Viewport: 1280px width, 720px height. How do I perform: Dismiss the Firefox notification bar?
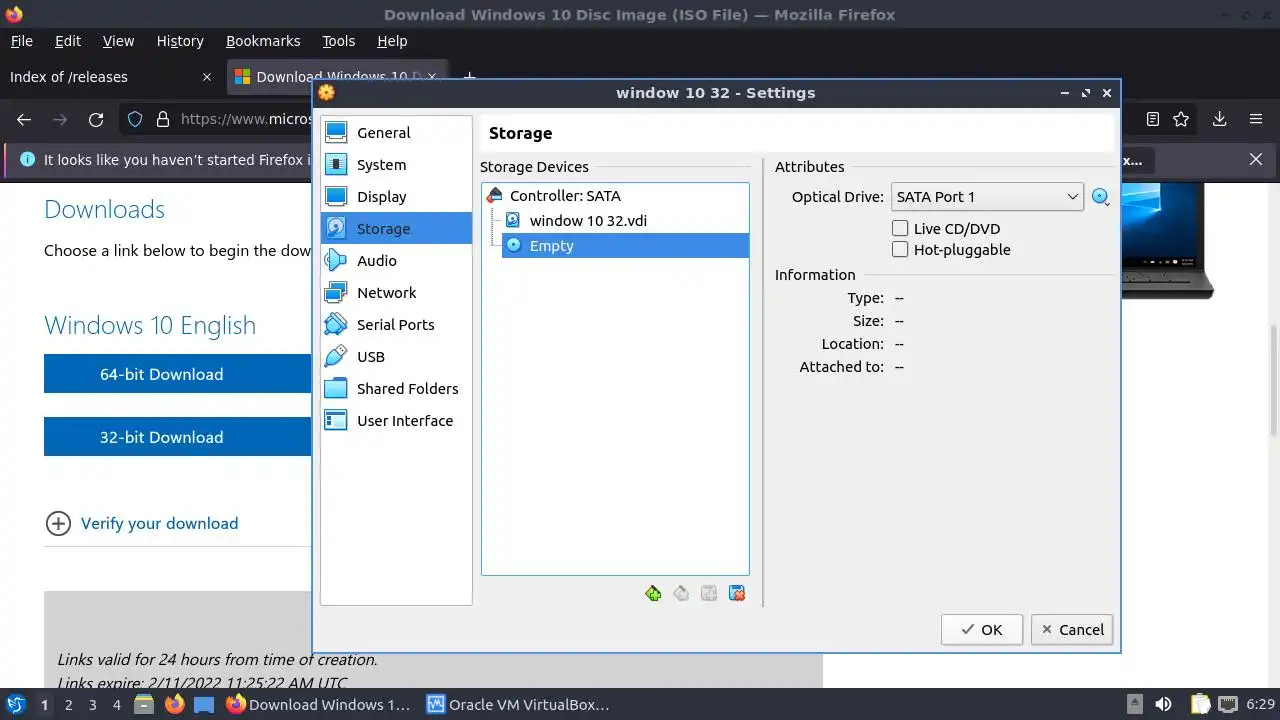(1256, 159)
